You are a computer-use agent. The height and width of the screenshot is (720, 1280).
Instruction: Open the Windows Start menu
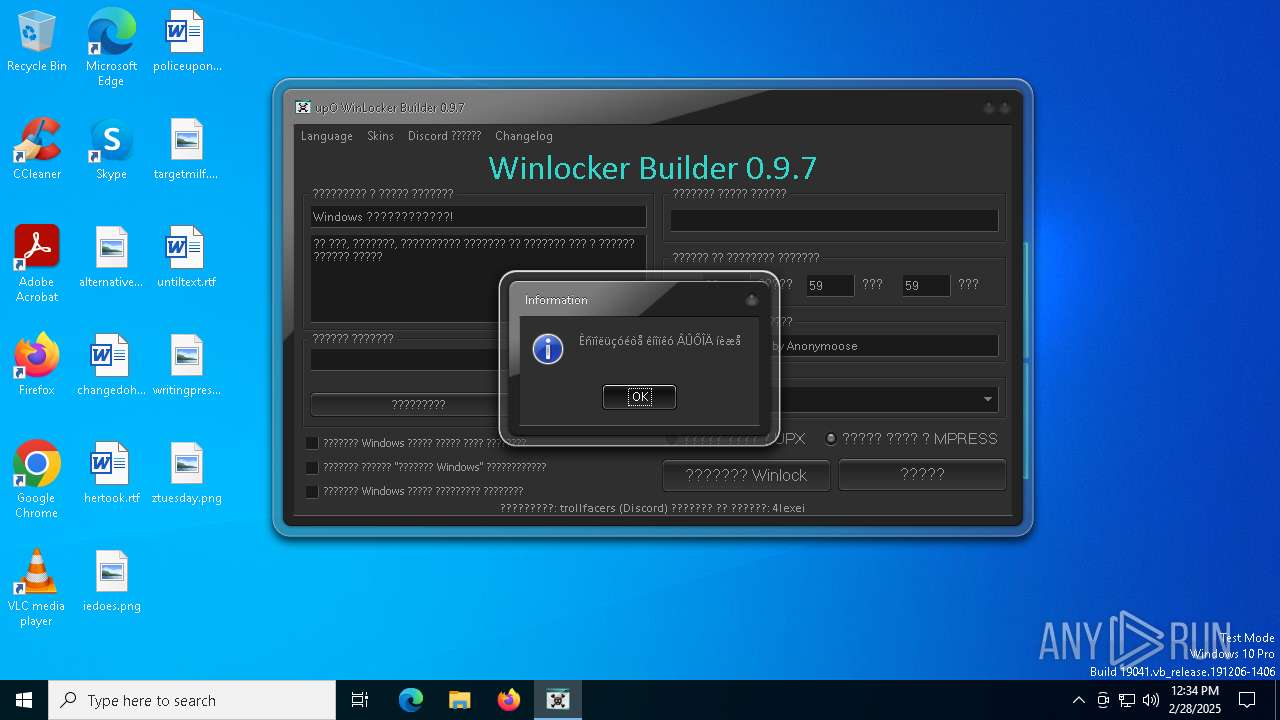click(24, 700)
